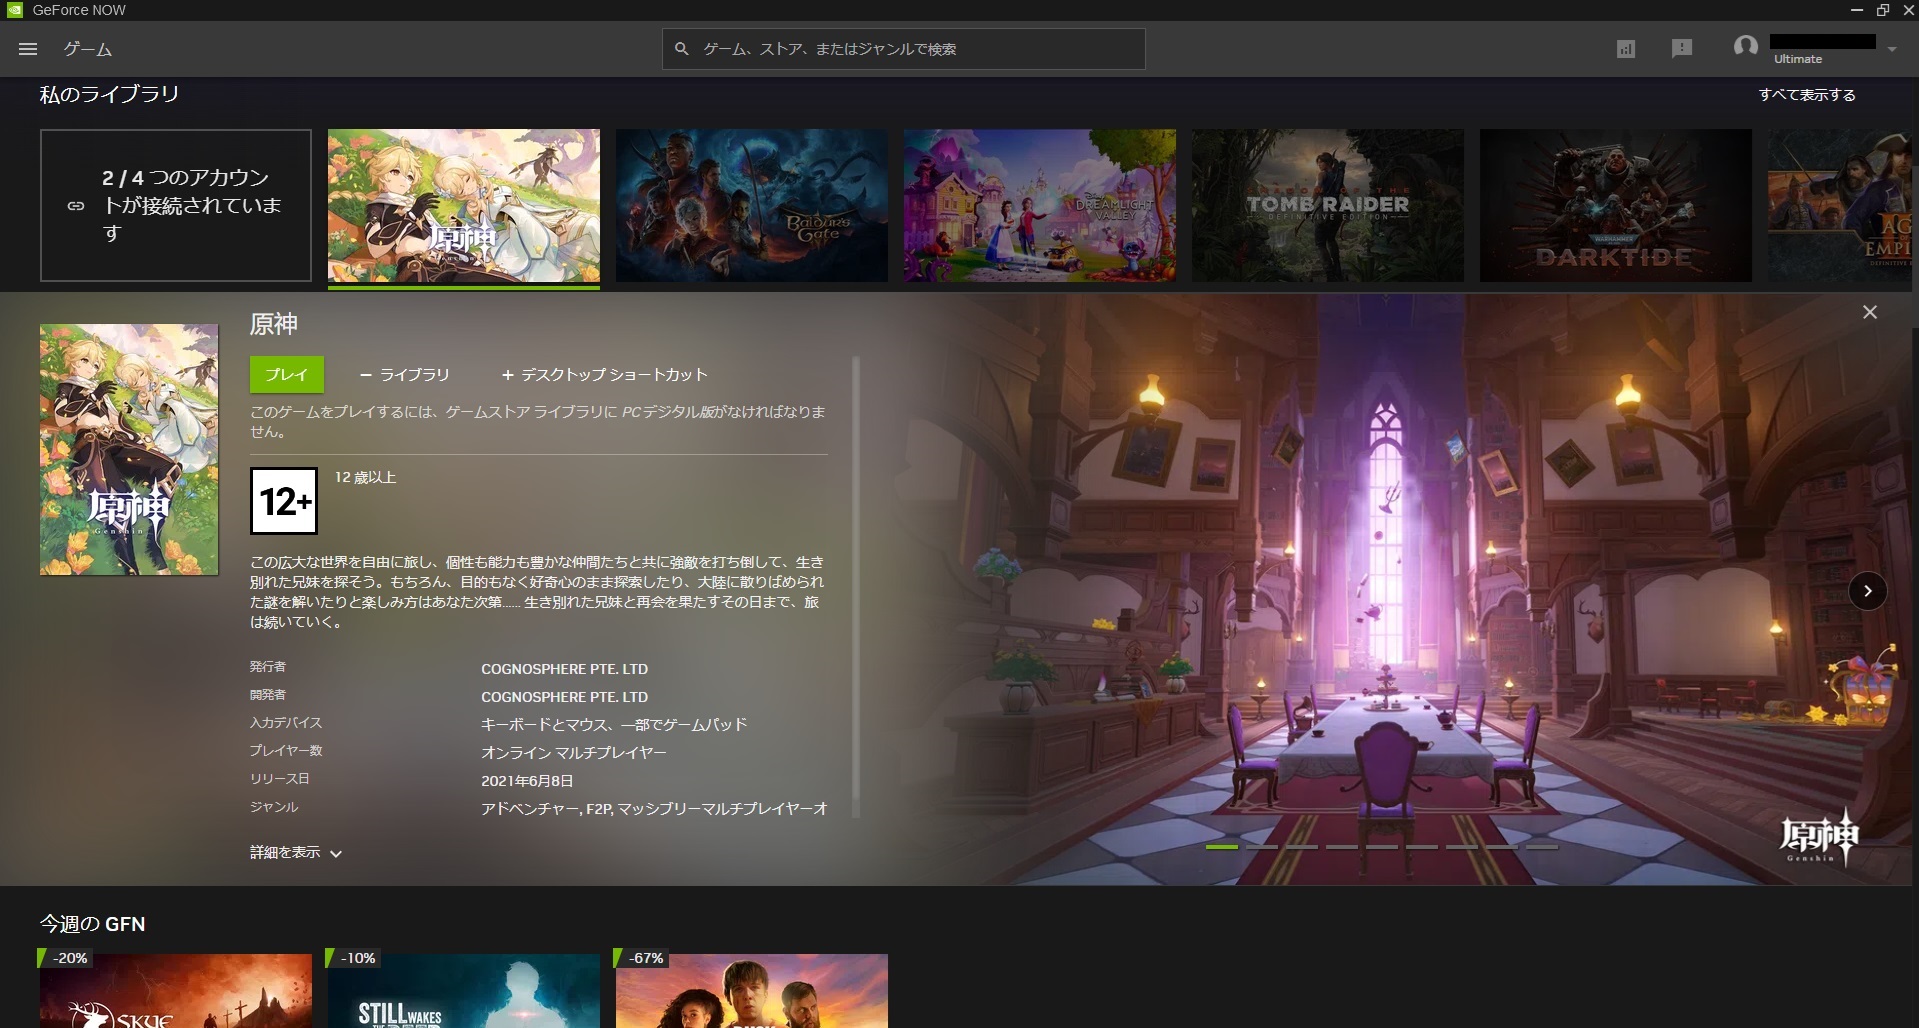Image resolution: width=1919 pixels, height=1028 pixels.
Task: Click the 12+ age rating badge
Action: [284, 501]
